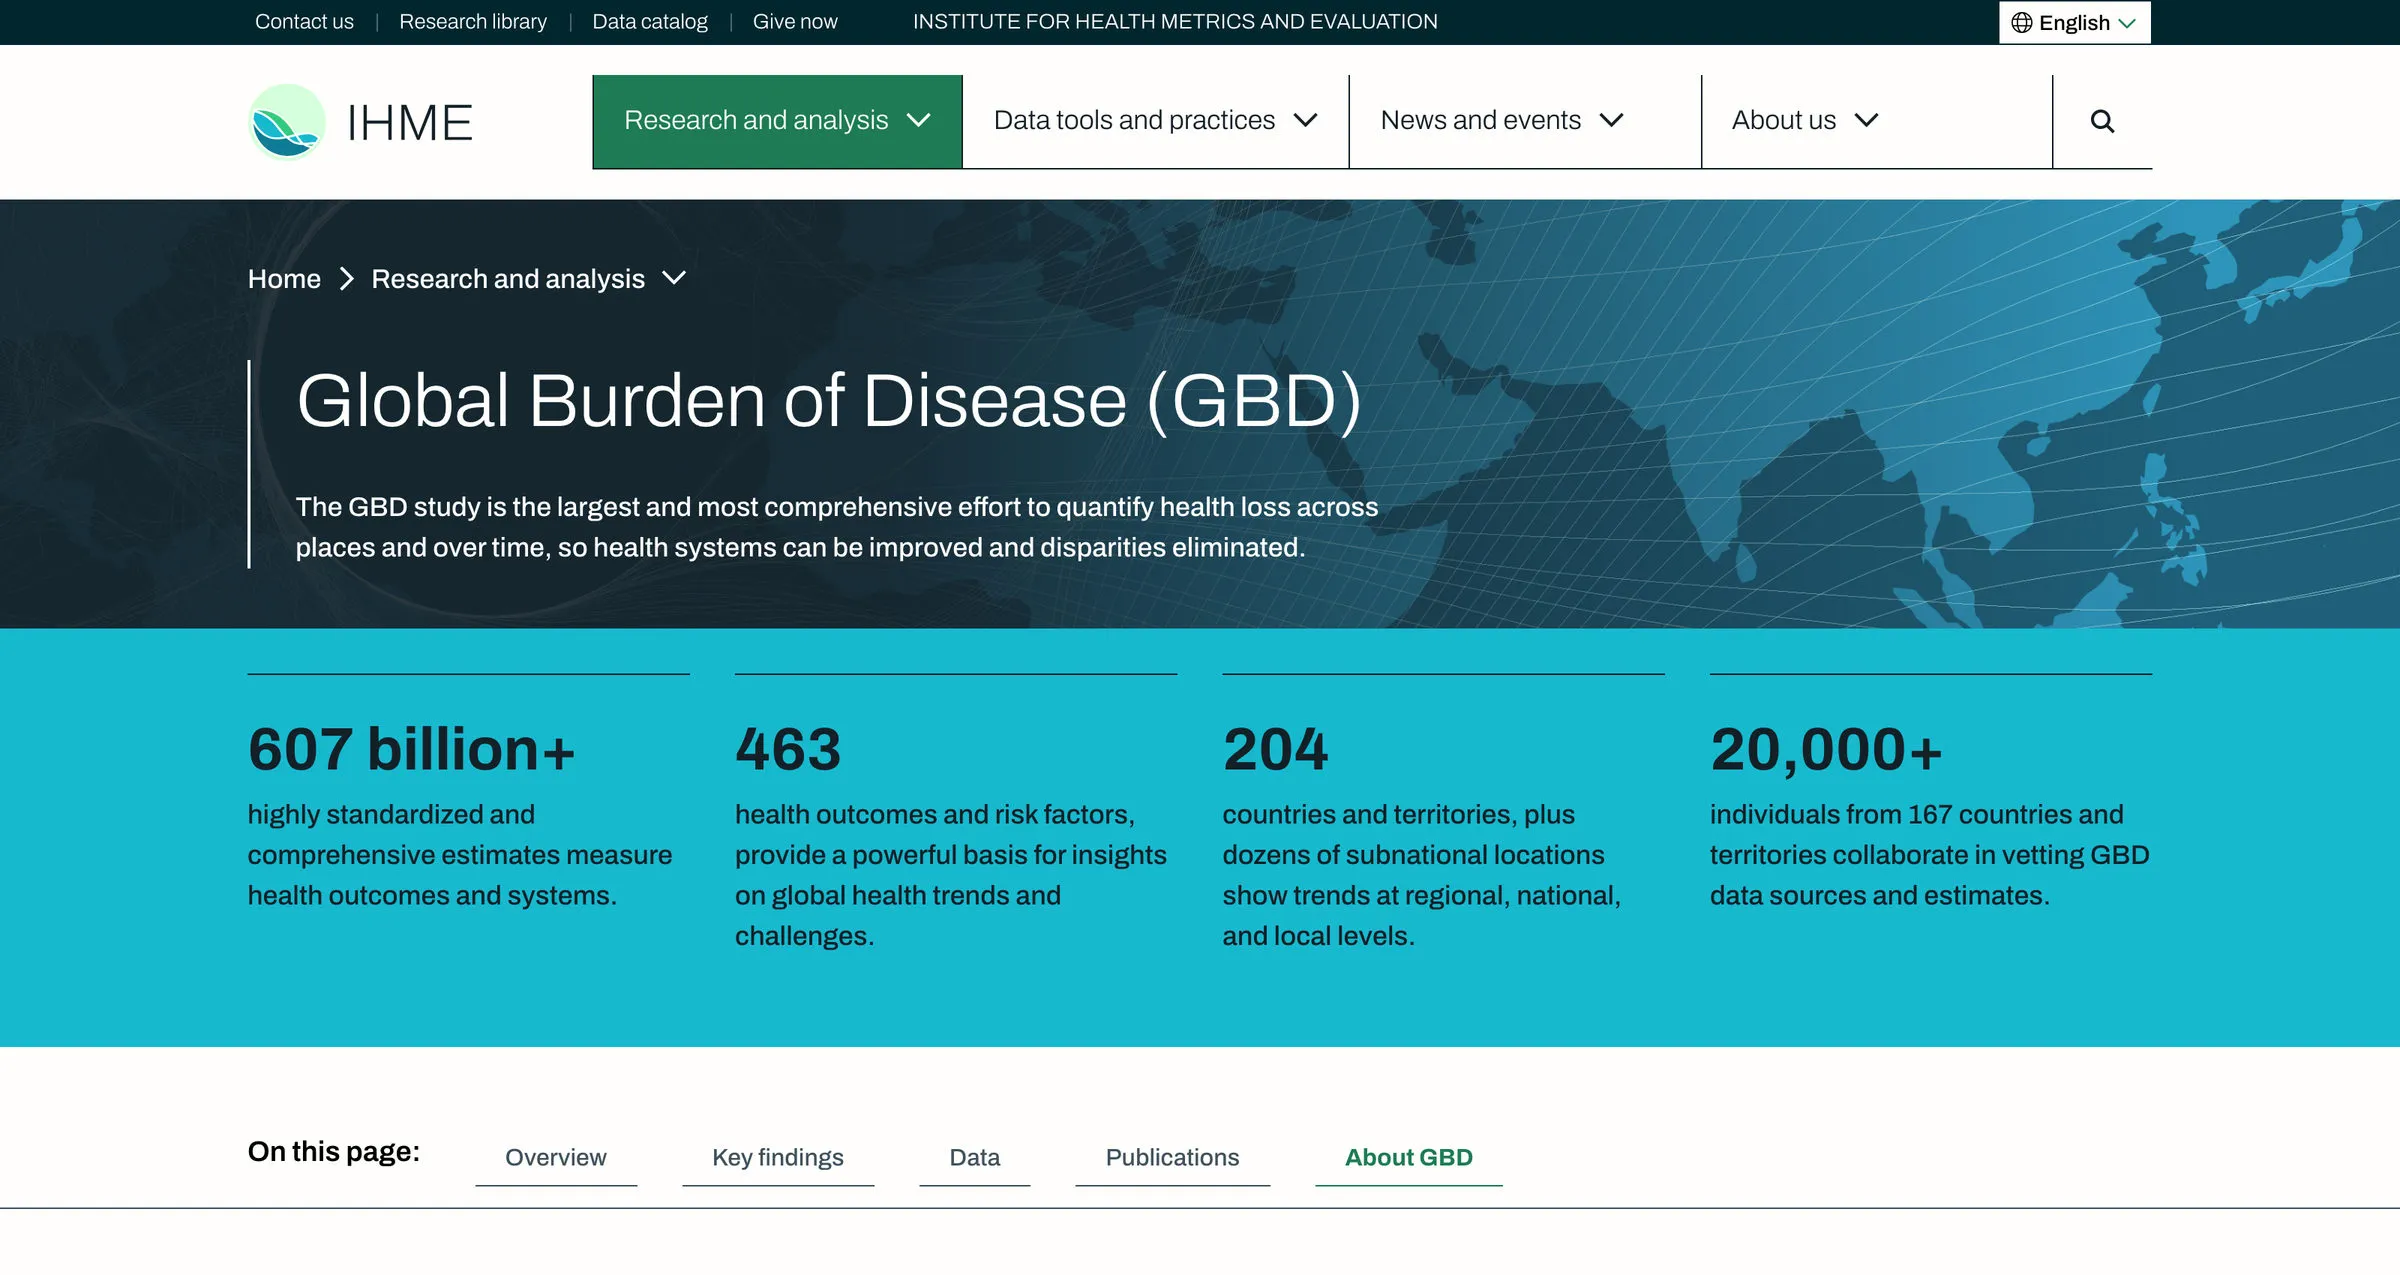
Task: Click text about countries and territories
Action: (x=1421, y=875)
